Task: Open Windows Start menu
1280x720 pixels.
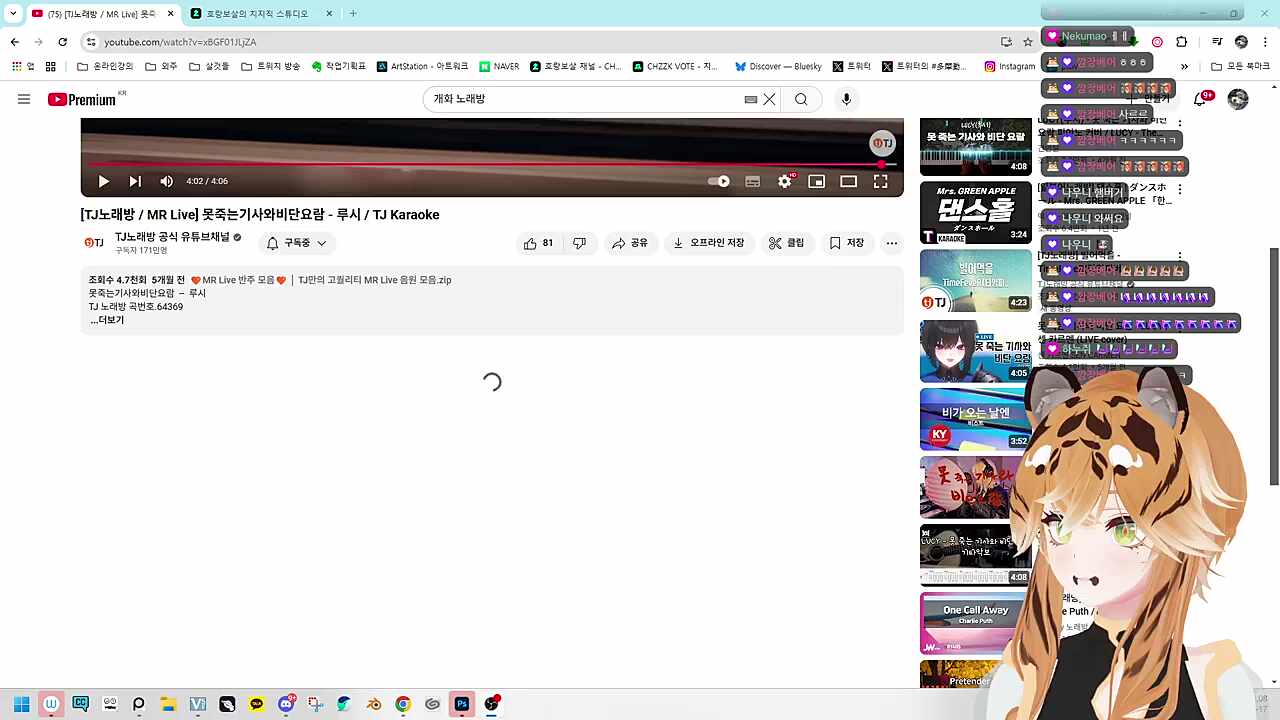Action: 21,704
